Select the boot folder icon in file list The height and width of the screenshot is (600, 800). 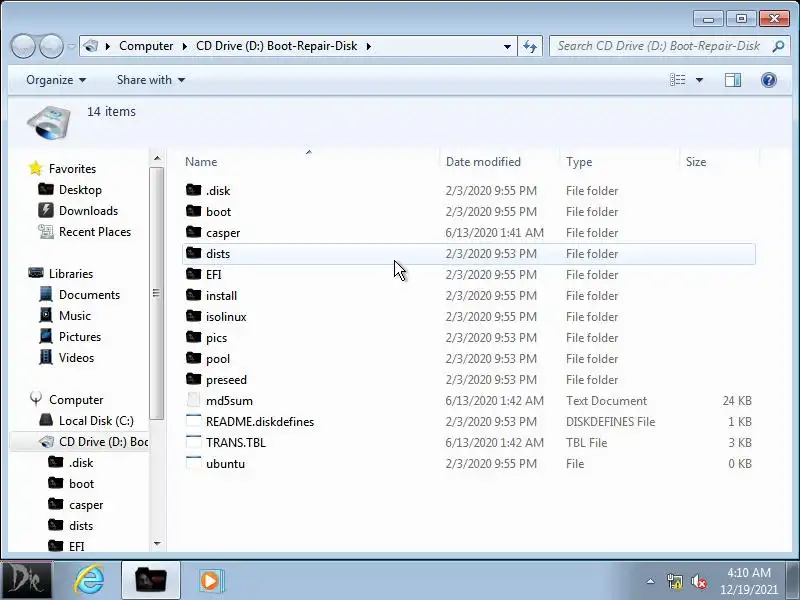[x=193, y=211]
